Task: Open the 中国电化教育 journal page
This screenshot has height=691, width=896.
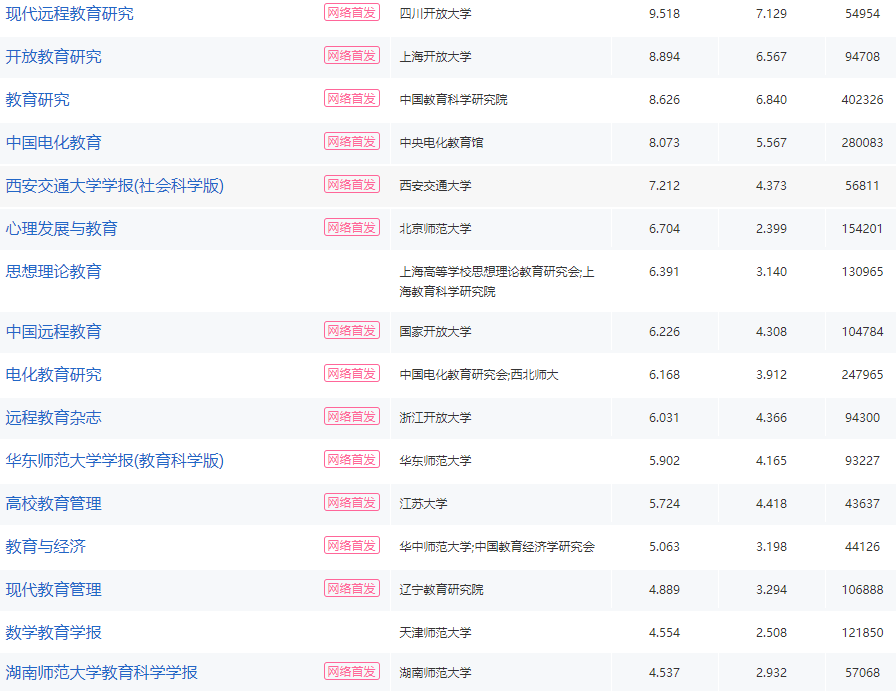Action: 54,142
